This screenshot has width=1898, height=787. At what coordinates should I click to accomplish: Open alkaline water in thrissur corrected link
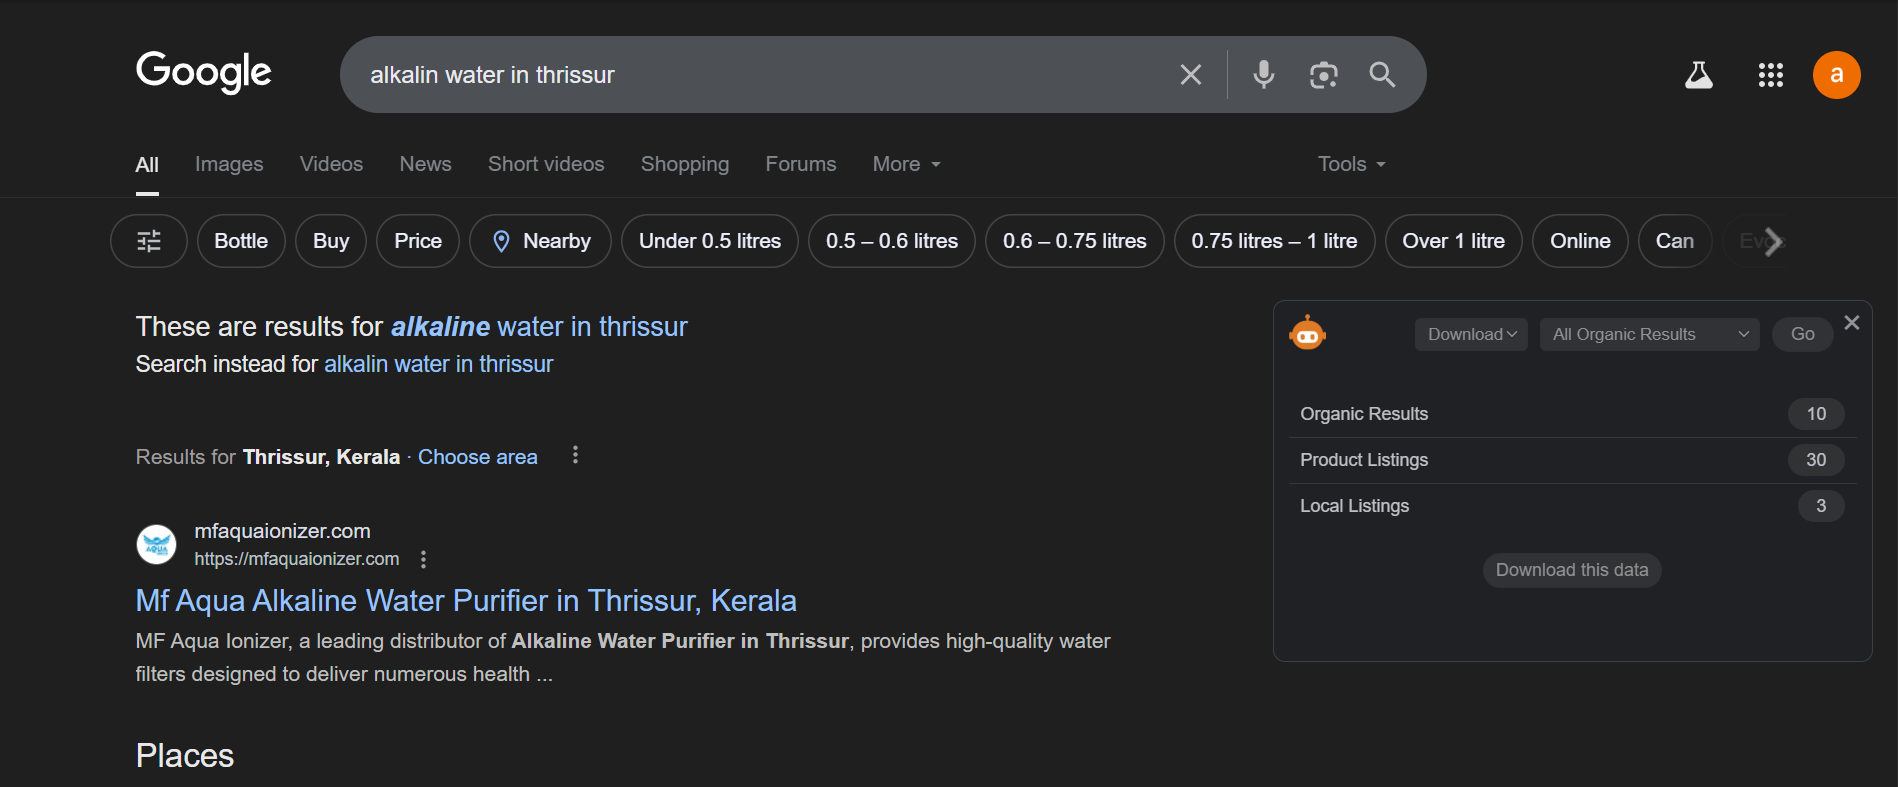pyautogui.click(x=539, y=326)
